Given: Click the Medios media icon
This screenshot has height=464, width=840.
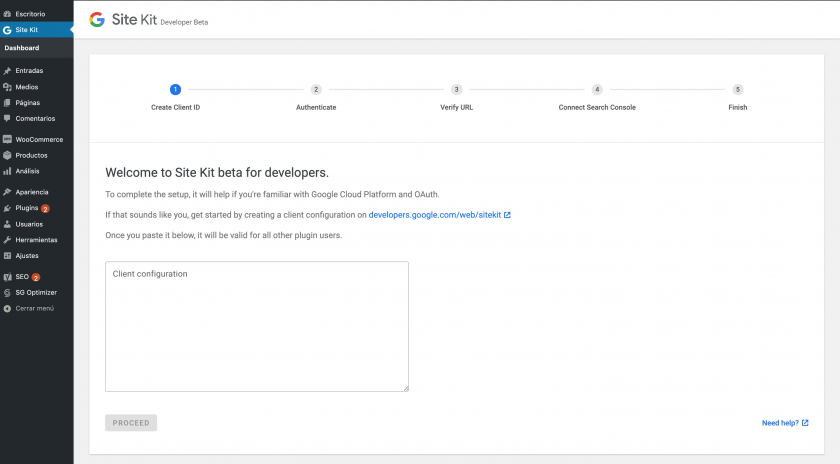Looking at the screenshot, I should click(x=7, y=87).
